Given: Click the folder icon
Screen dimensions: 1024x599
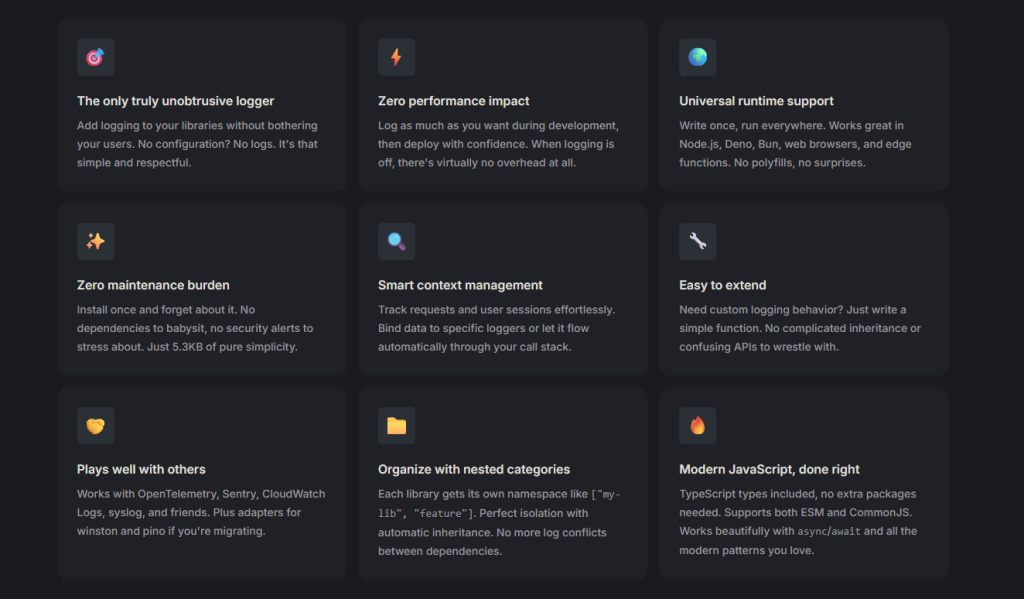Looking at the screenshot, I should click(x=396, y=426).
